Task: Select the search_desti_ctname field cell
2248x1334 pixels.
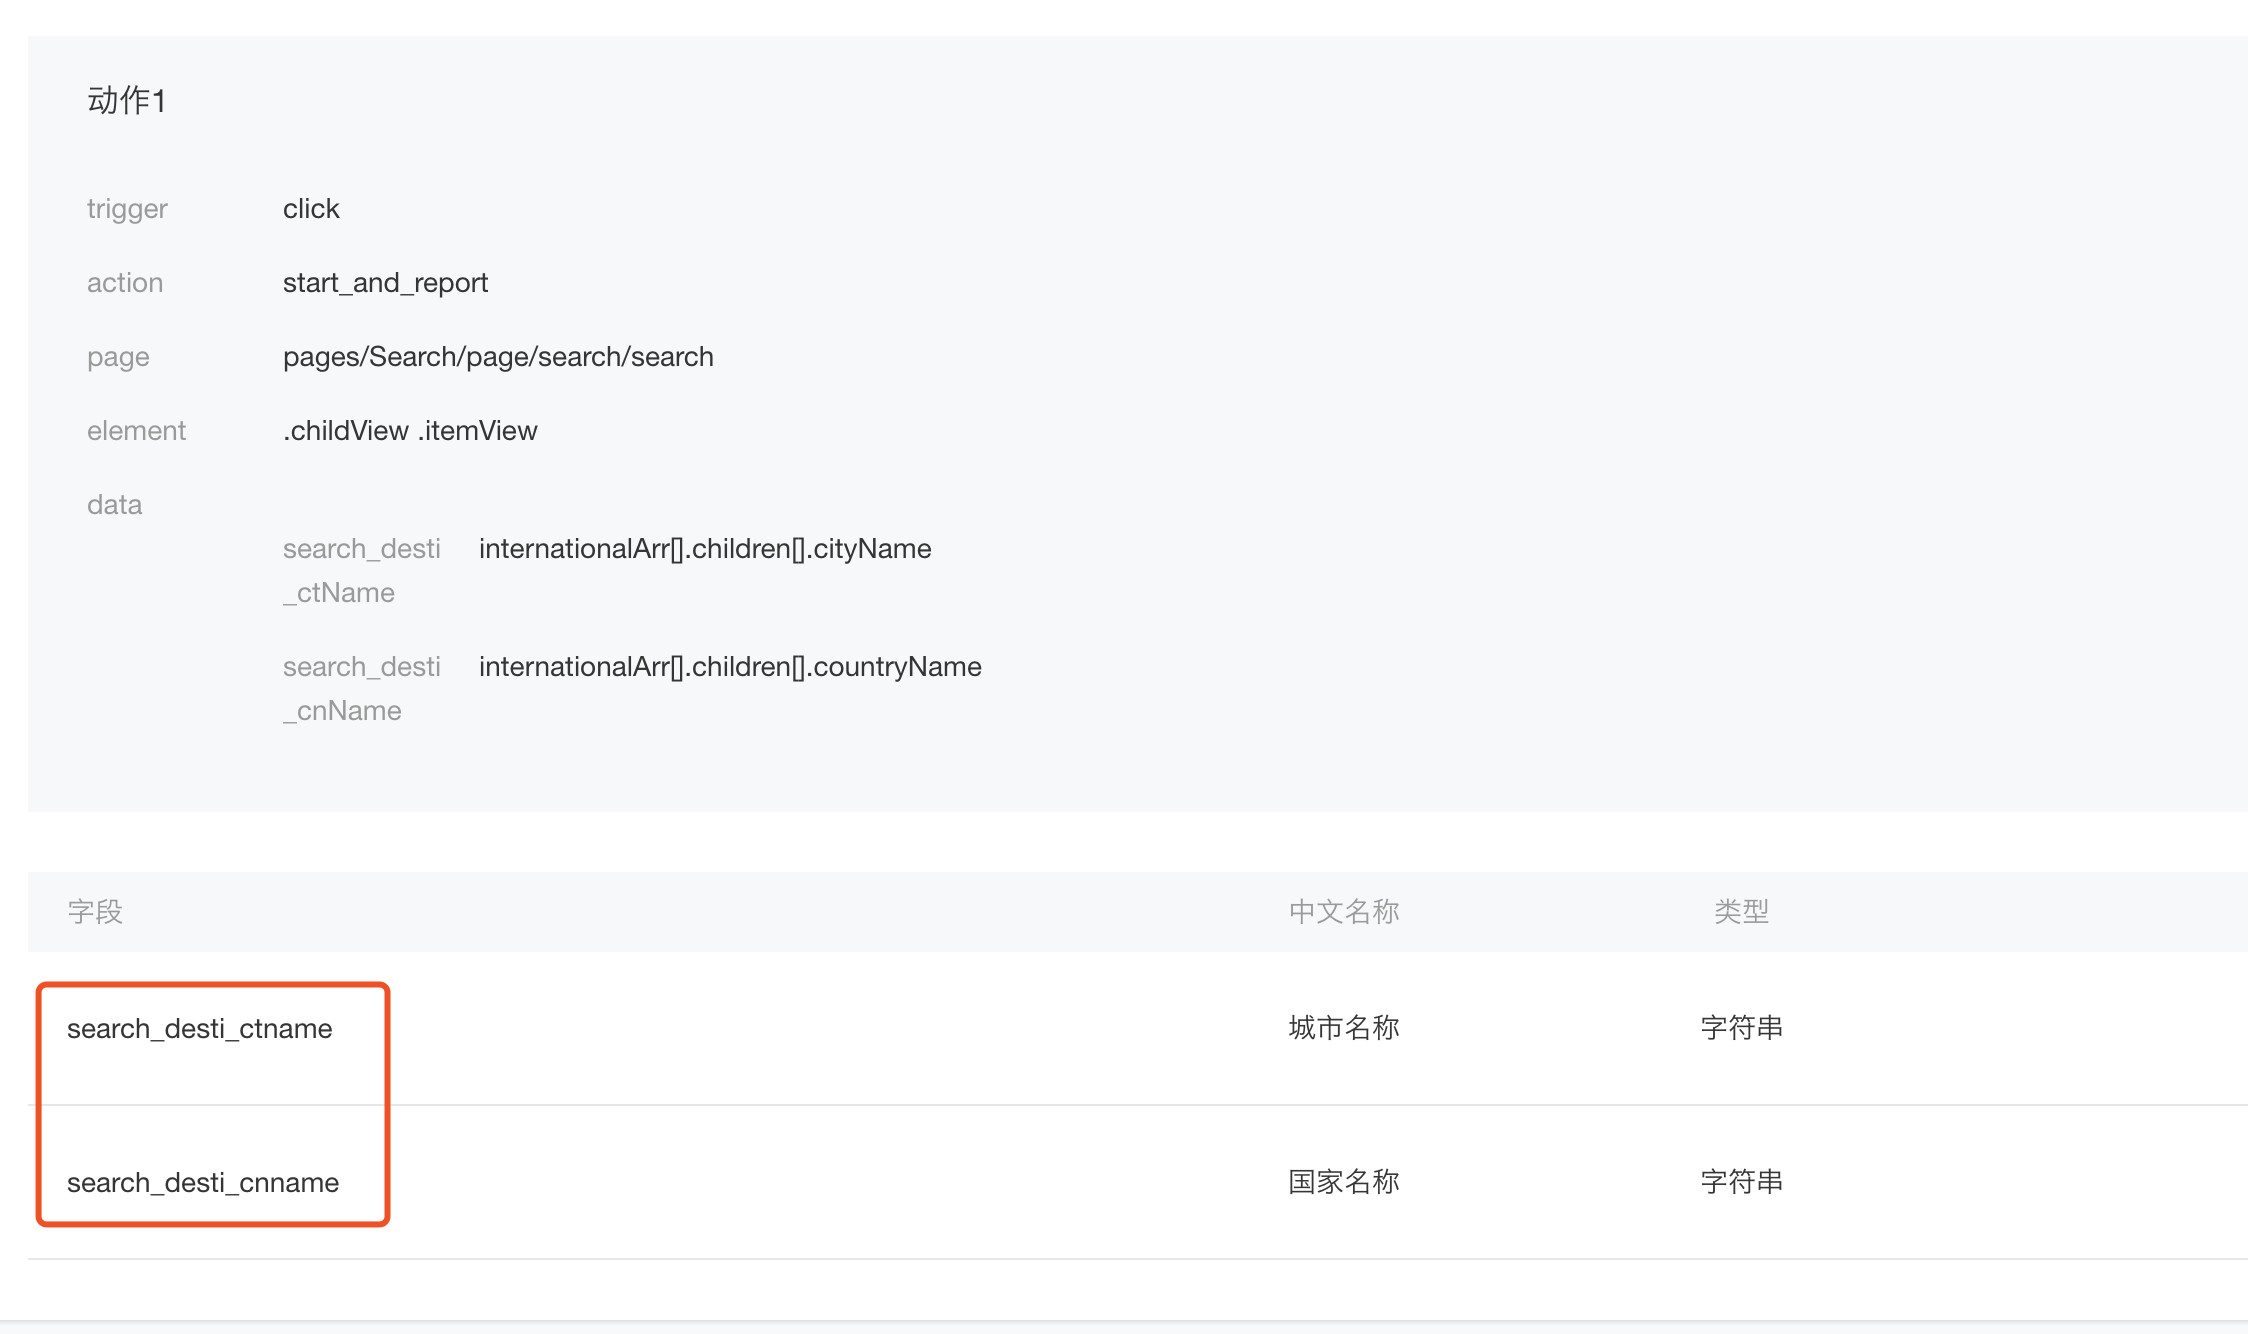Action: [200, 1029]
